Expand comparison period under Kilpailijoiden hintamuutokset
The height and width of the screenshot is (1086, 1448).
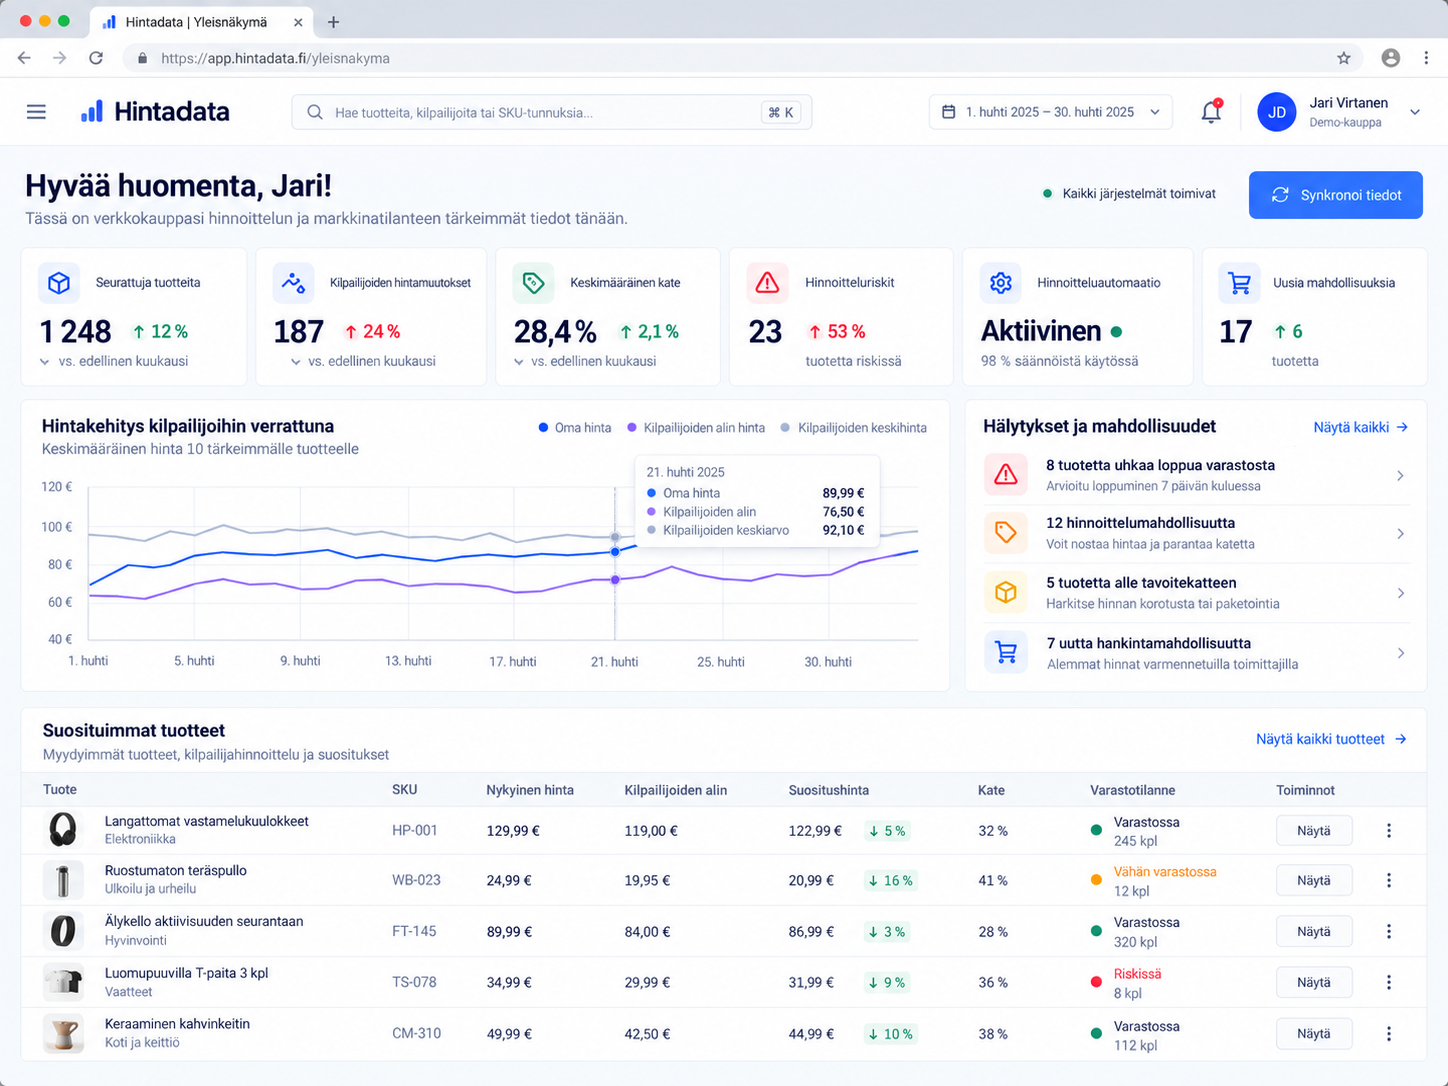295,362
